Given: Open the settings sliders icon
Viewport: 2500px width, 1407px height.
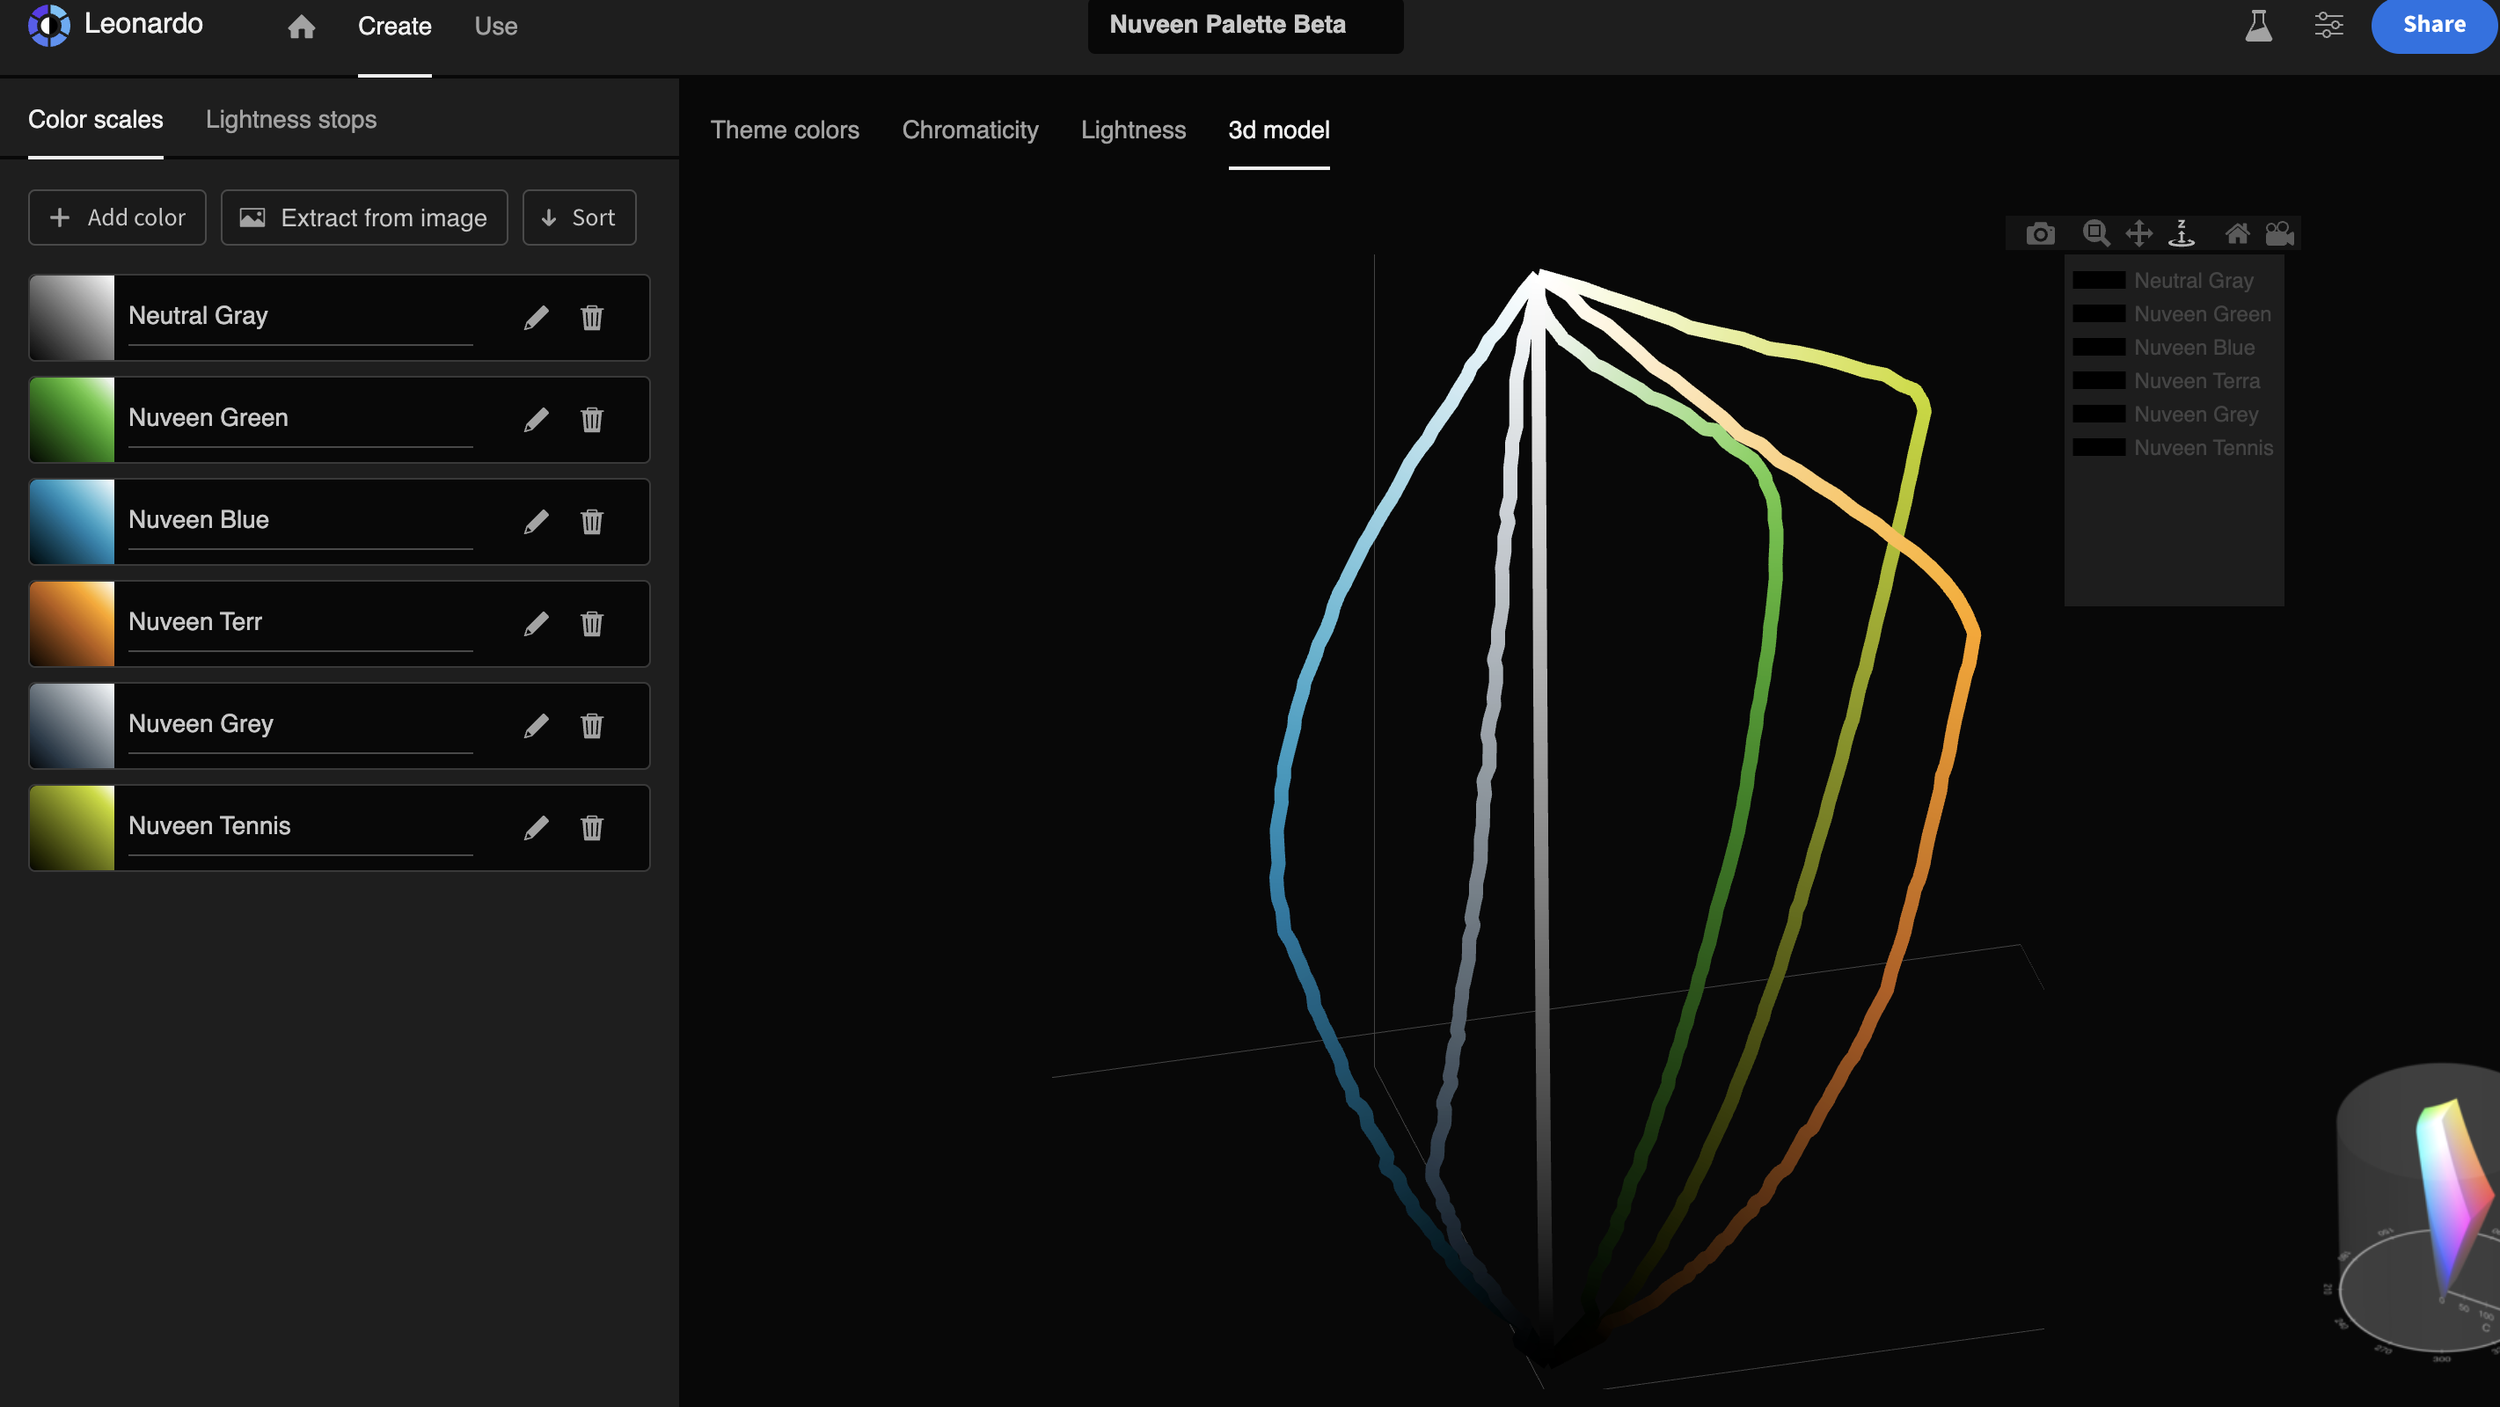Looking at the screenshot, I should (x=2328, y=25).
